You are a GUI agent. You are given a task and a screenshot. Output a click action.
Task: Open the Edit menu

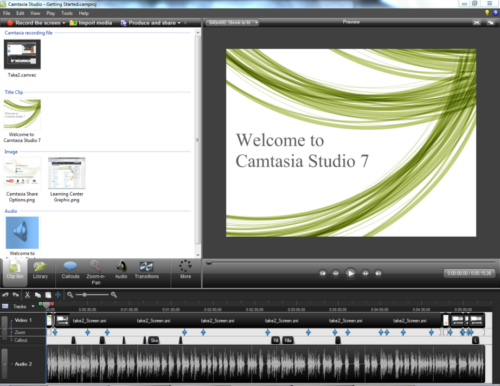[20, 13]
